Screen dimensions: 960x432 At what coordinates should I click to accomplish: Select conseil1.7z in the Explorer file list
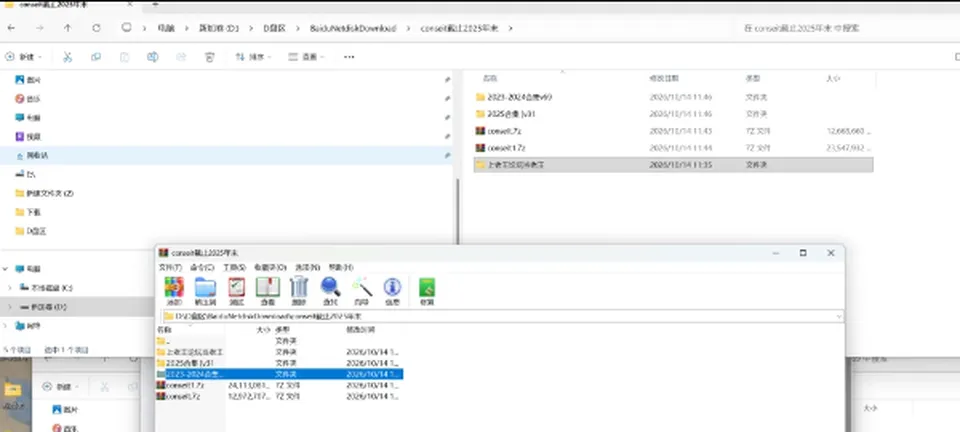[673, 147]
